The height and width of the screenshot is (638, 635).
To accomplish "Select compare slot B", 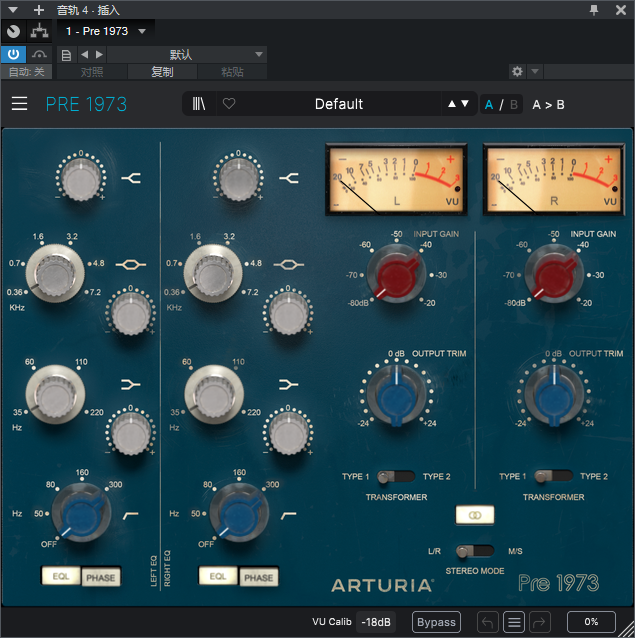I will [x=514, y=105].
